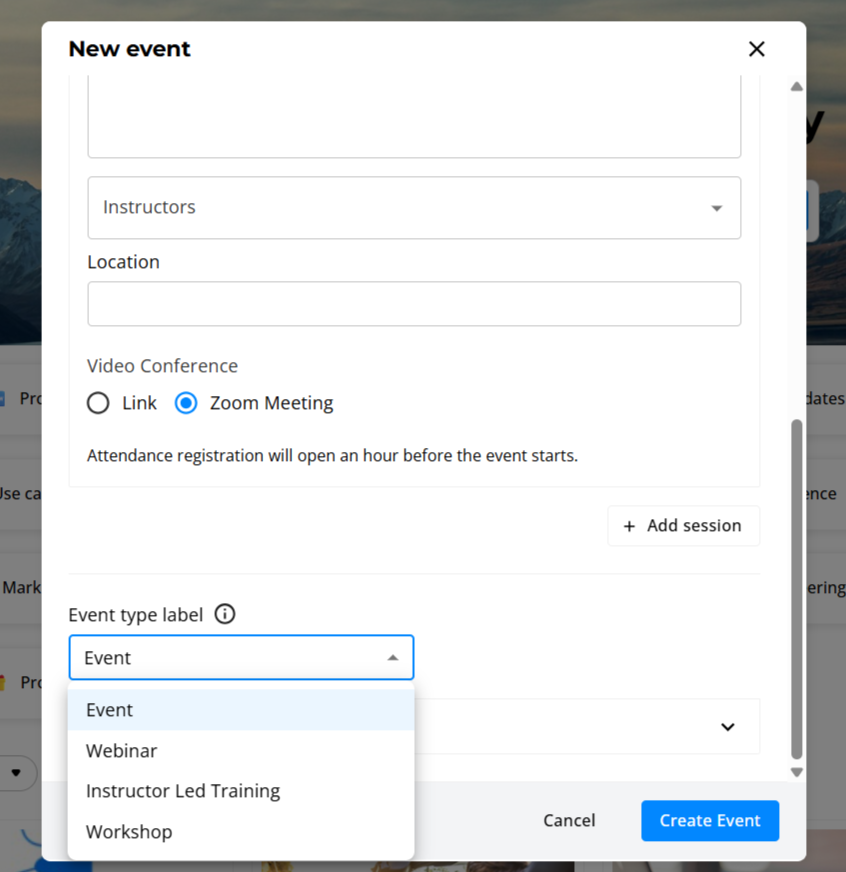This screenshot has width=846, height=872.
Task: Select the Link radio button
Action: [x=98, y=403]
